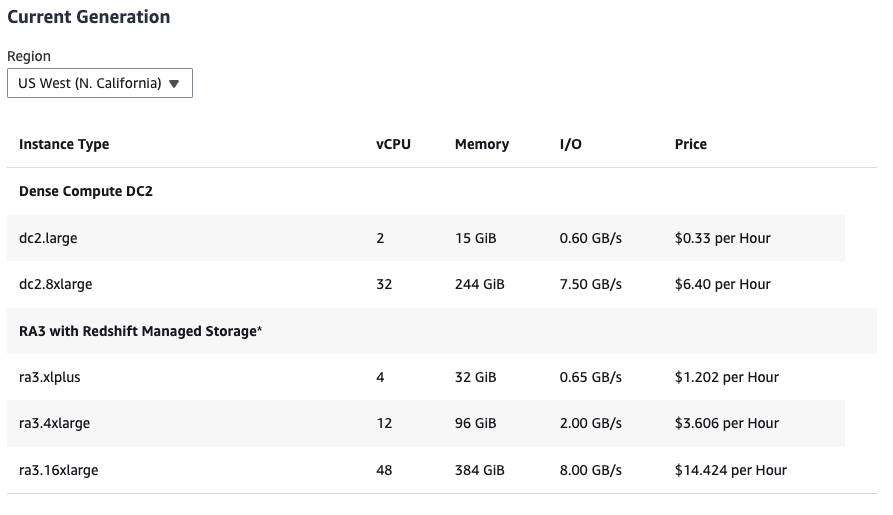Image resolution: width=893 pixels, height=515 pixels.
Task: Select the '$1.202 per Hour' price
Action: point(727,377)
